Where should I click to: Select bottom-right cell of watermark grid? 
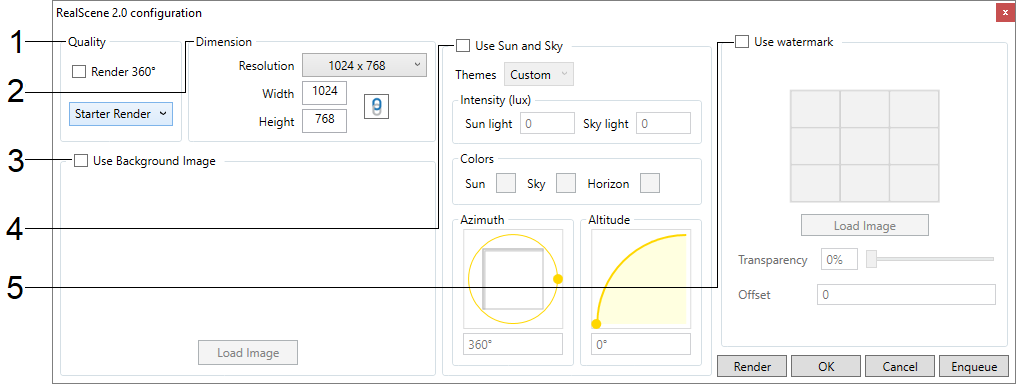point(914,183)
